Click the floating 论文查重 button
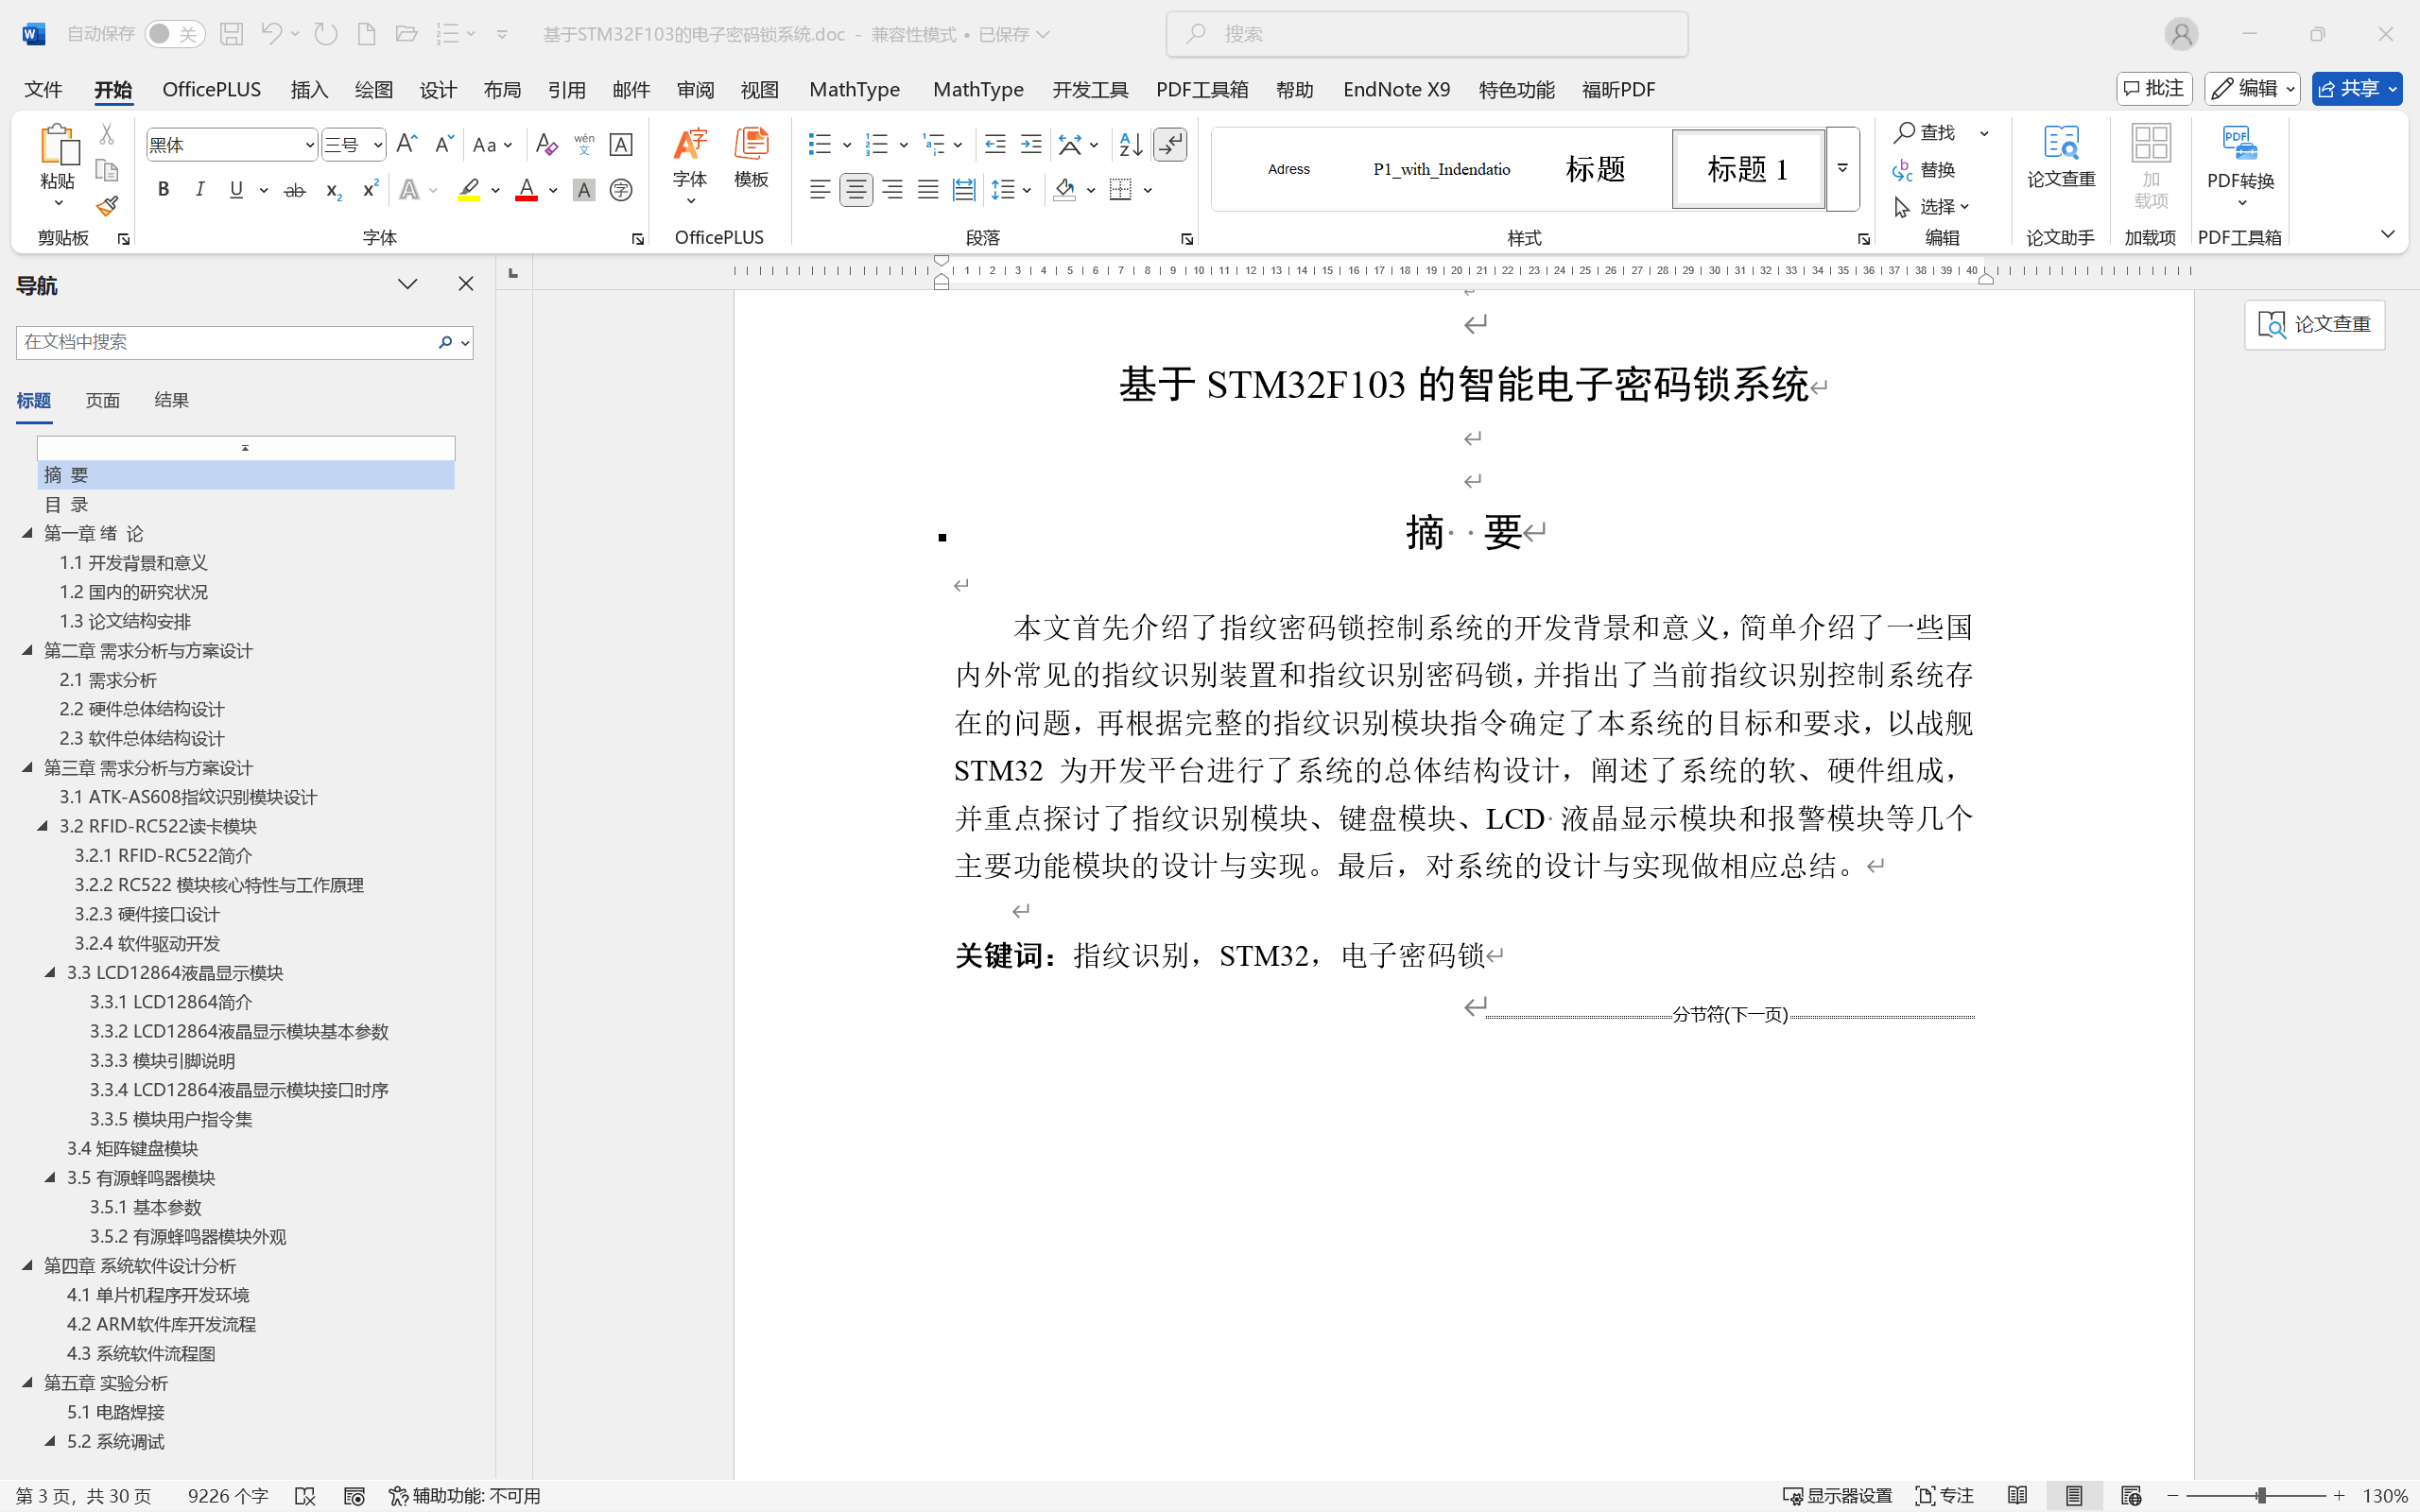Viewport: 2420px width, 1512px height. click(x=2314, y=325)
